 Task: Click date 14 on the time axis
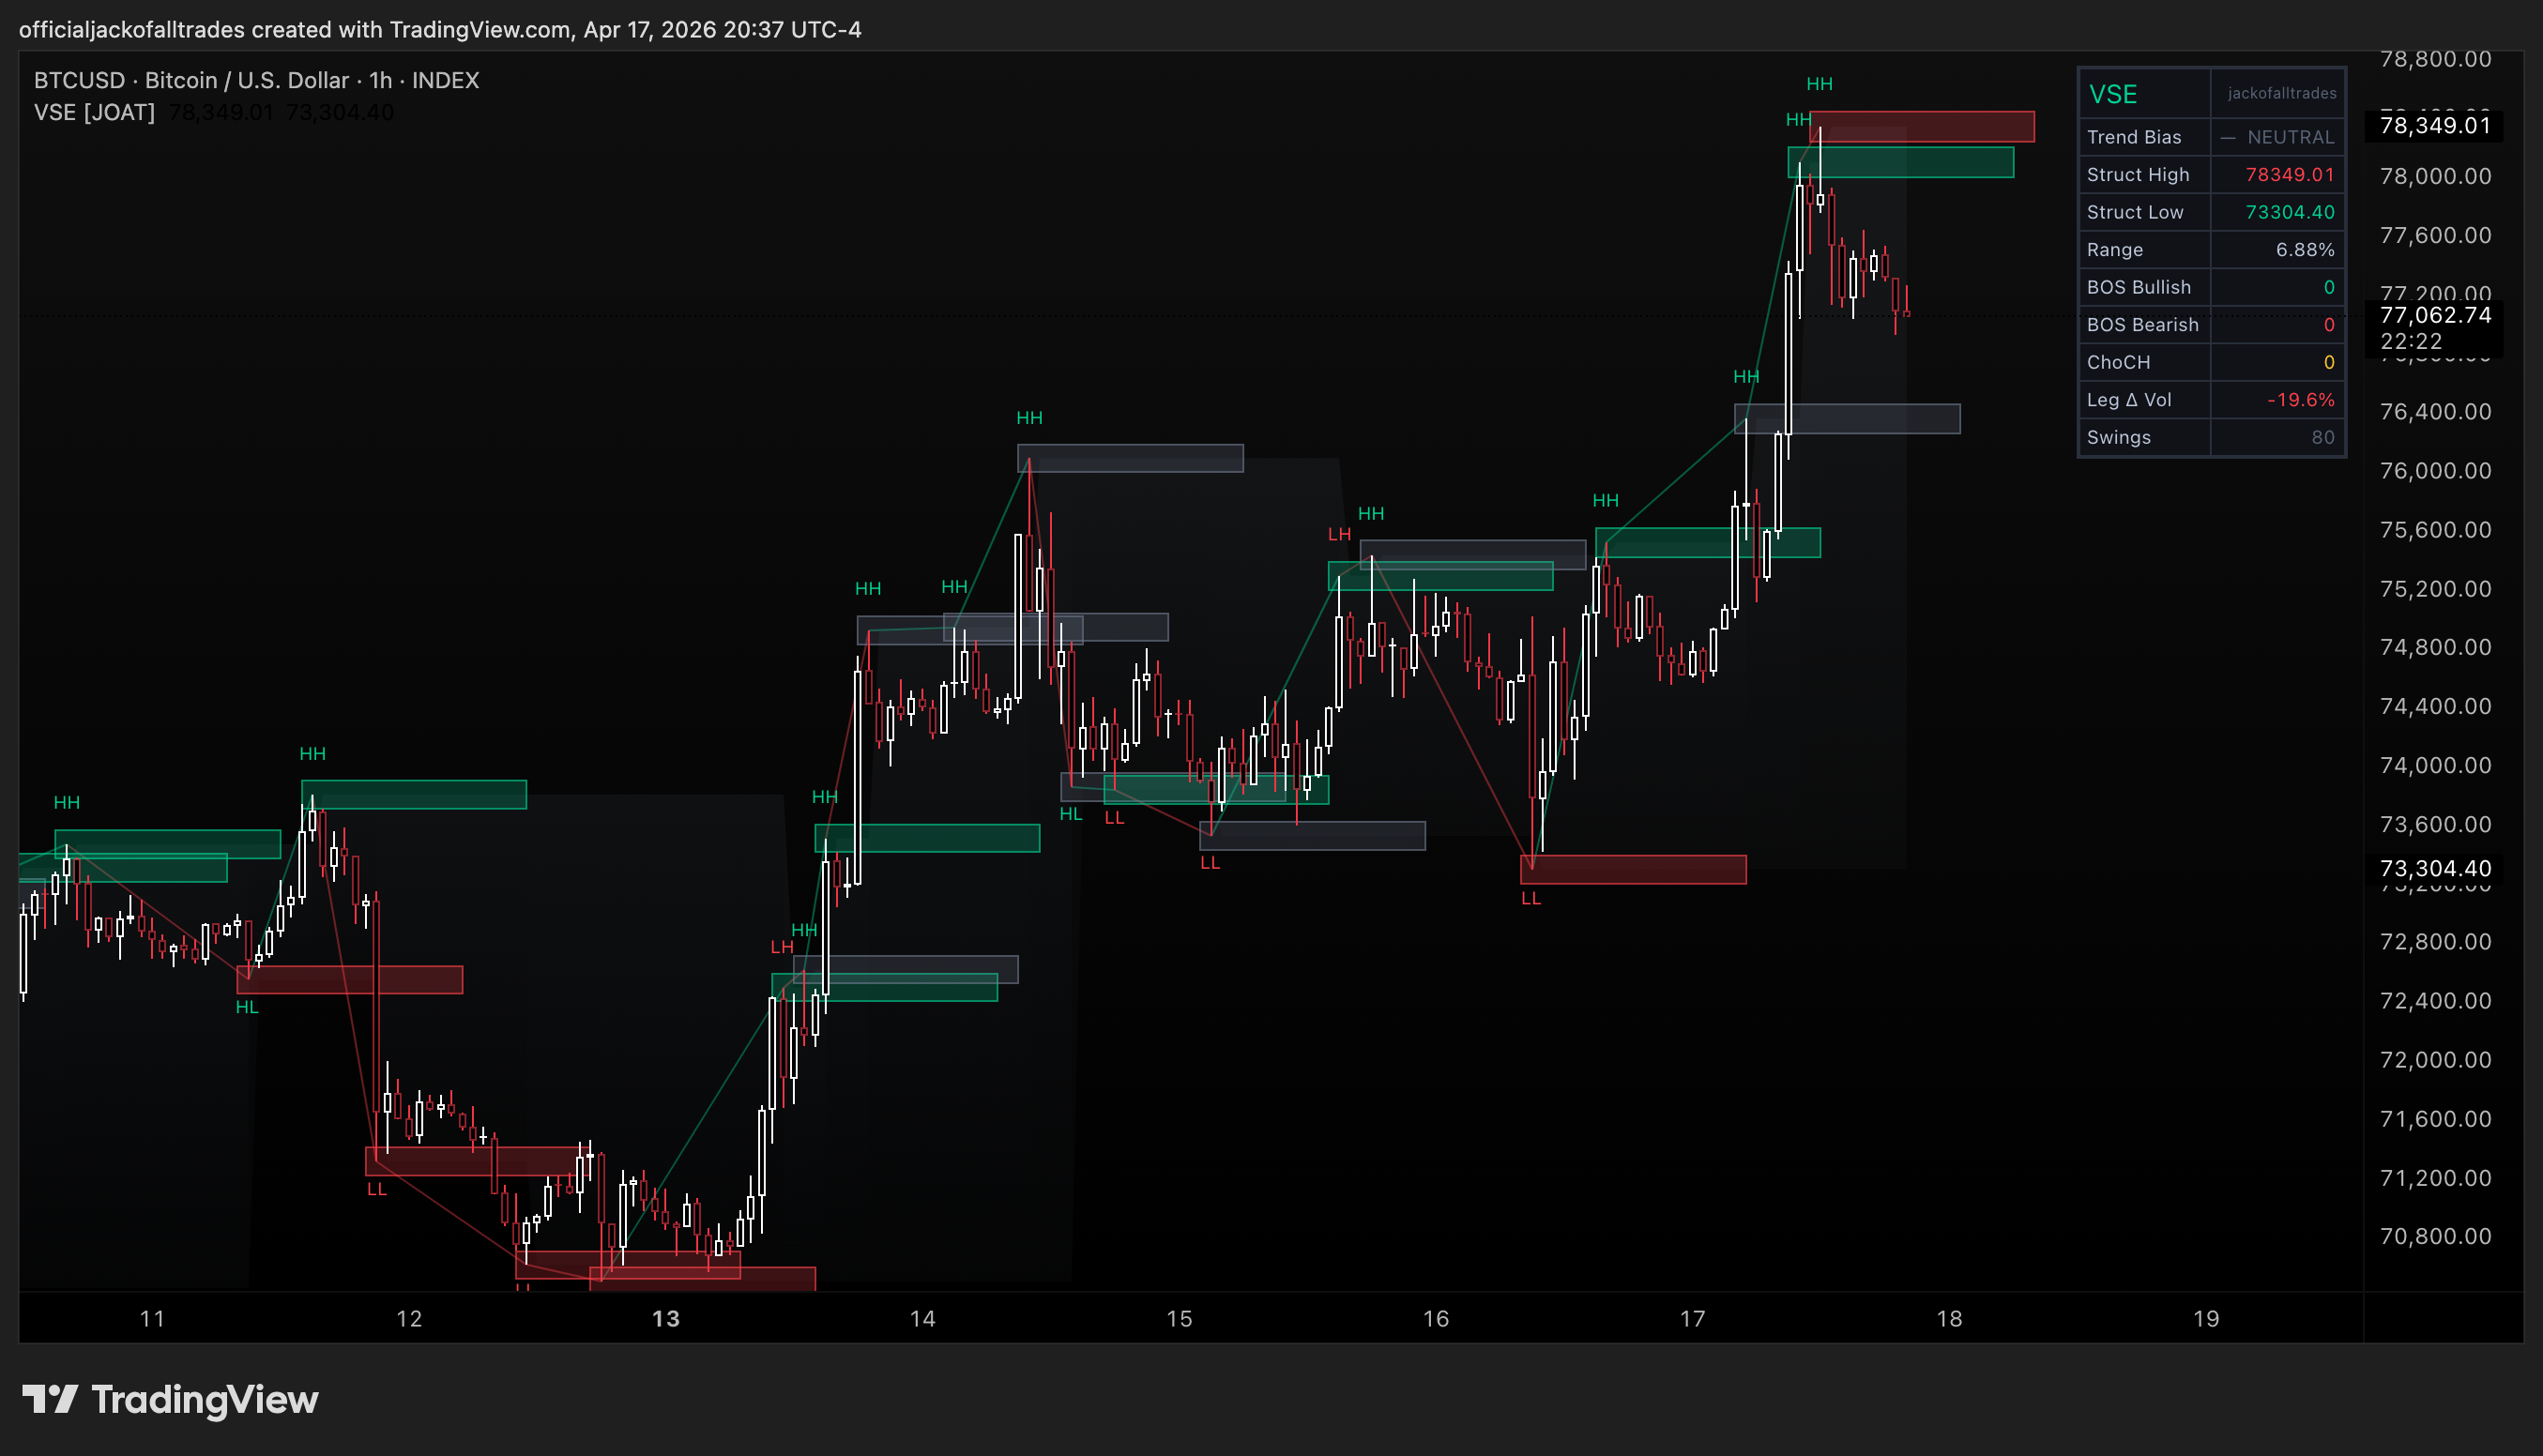tap(923, 1318)
